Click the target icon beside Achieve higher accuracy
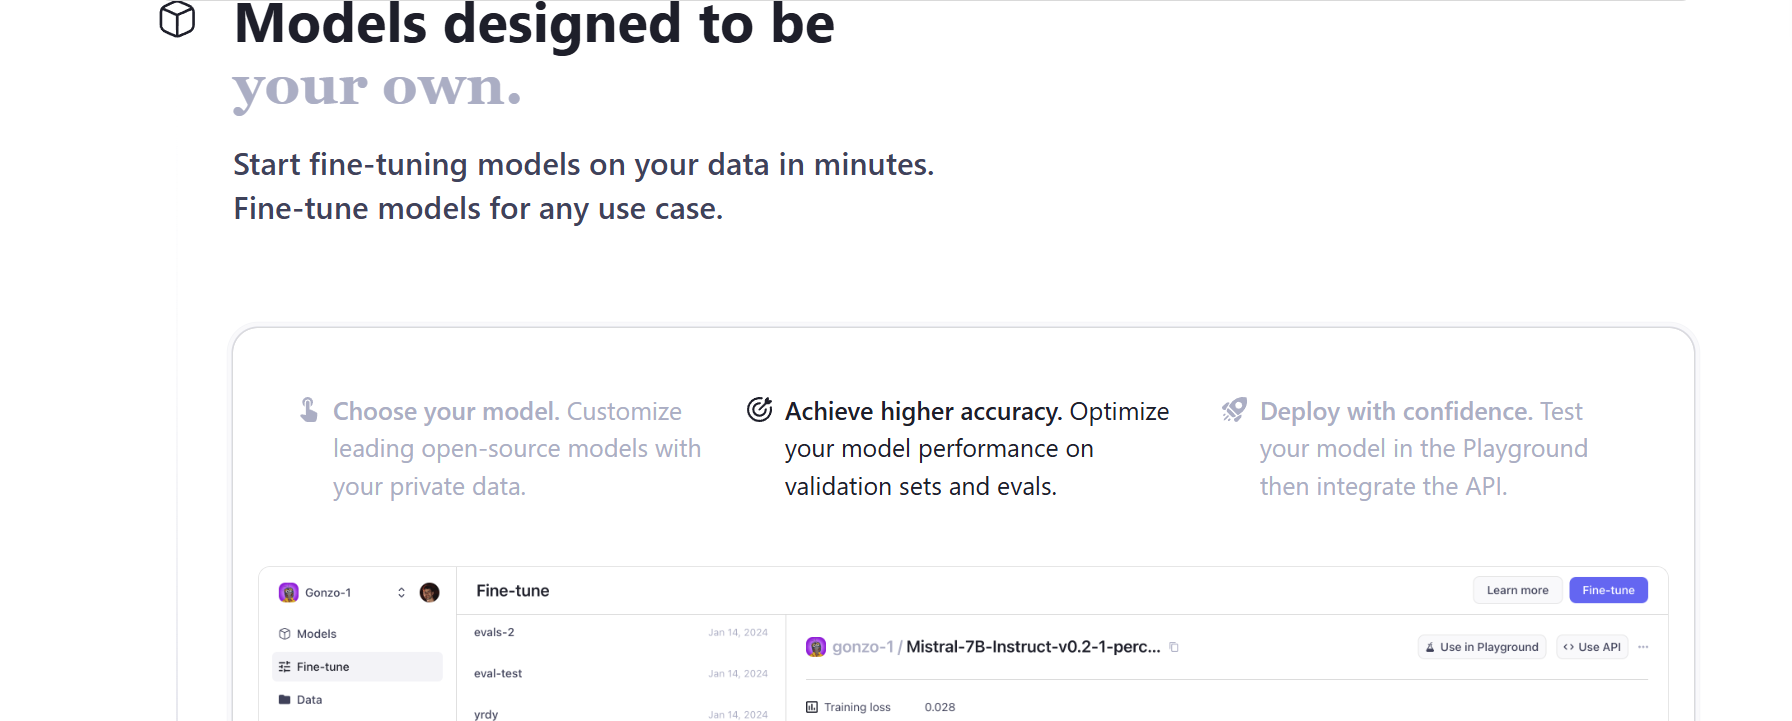 (x=760, y=409)
